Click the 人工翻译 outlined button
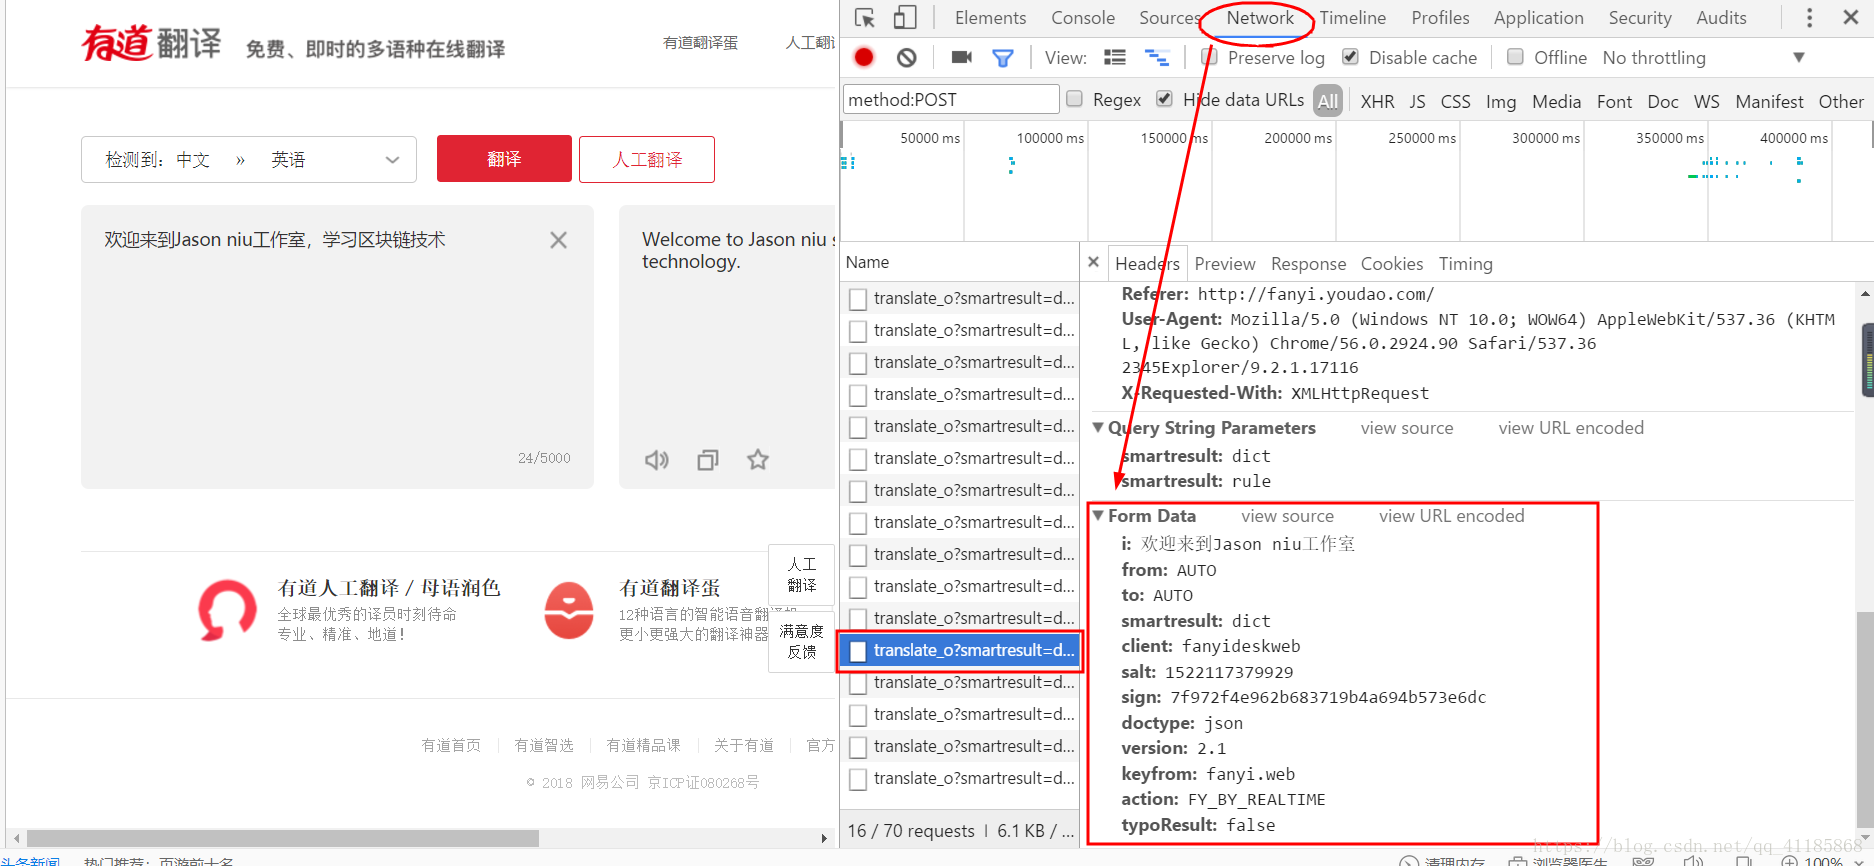The width and height of the screenshot is (1874, 866). tap(647, 159)
